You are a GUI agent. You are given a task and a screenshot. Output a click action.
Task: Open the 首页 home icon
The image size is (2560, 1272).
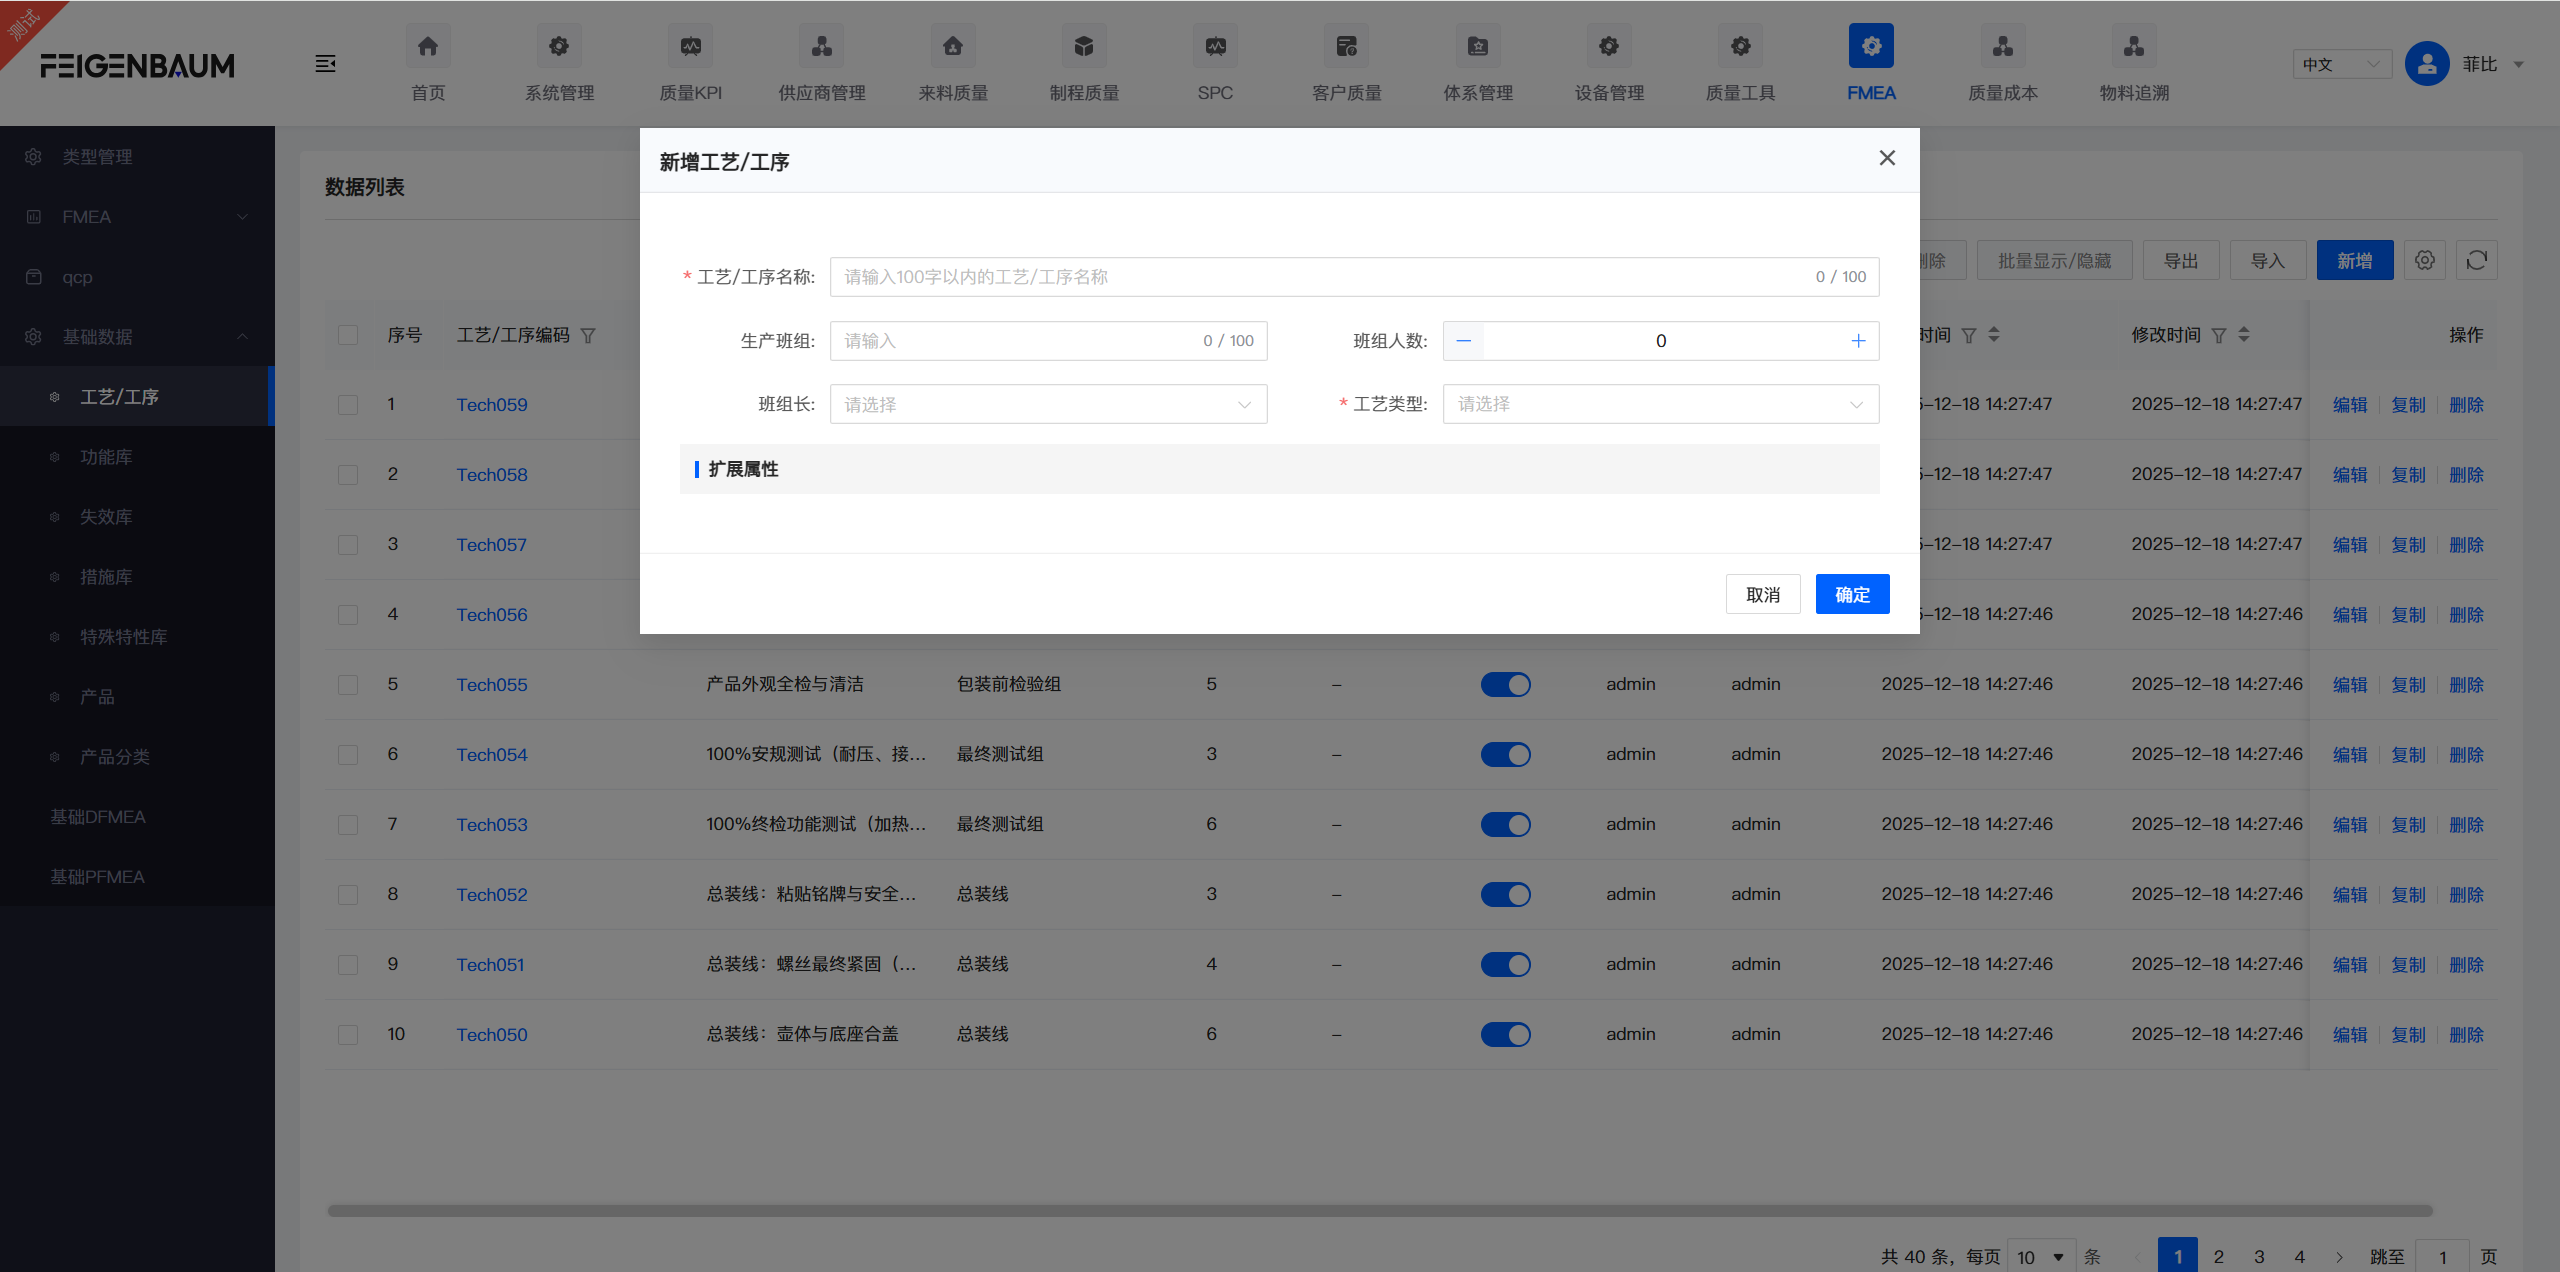click(x=427, y=46)
